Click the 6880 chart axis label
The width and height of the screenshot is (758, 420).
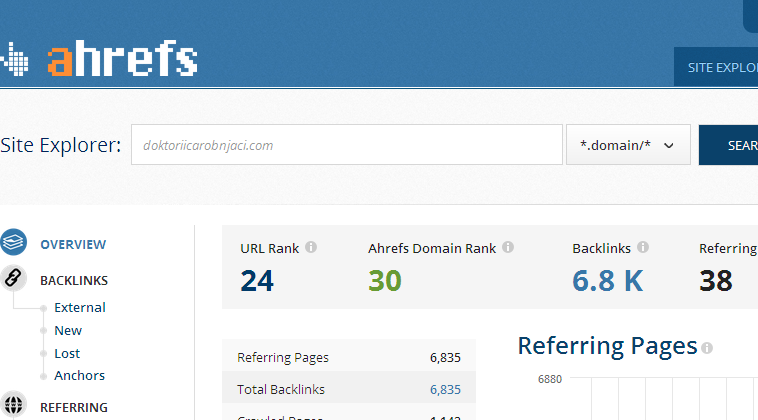coord(550,379)
